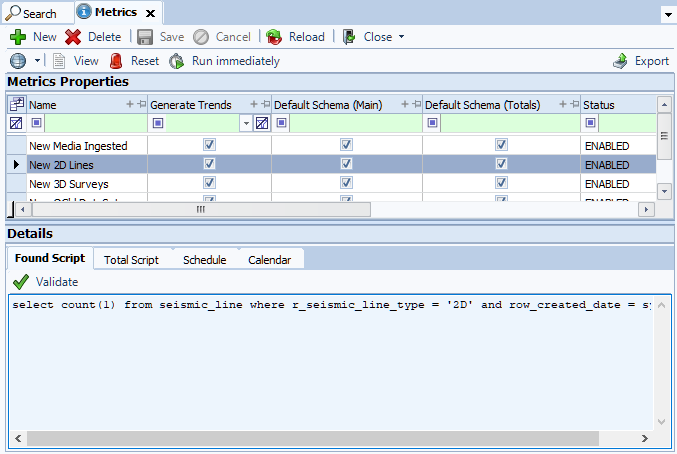The image size is (677, 454).
Task: Click the green checkmark Validate icon
Action: coord(21,282)
